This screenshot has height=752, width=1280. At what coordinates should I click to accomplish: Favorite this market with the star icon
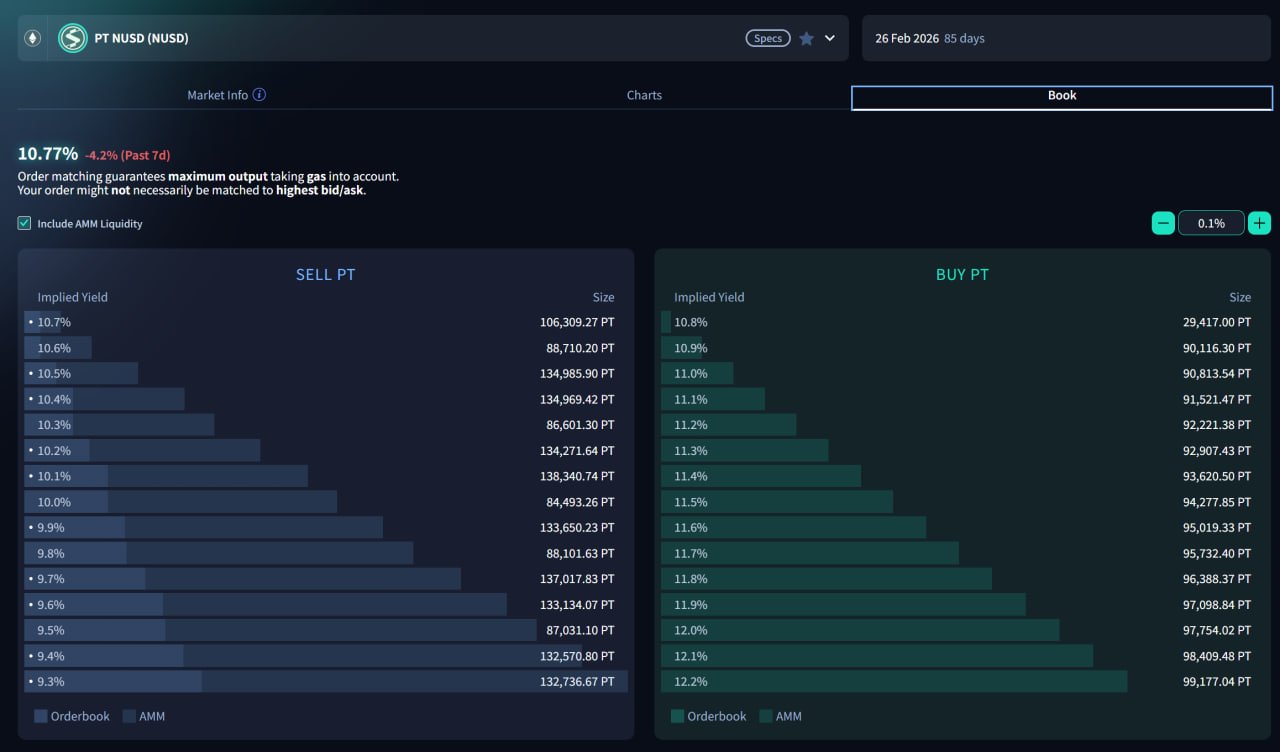(806, 39)
